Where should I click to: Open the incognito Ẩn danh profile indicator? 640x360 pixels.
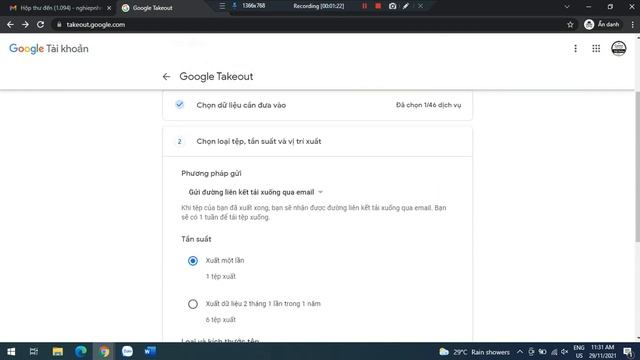pyautogui.click(x=602, y=24)
